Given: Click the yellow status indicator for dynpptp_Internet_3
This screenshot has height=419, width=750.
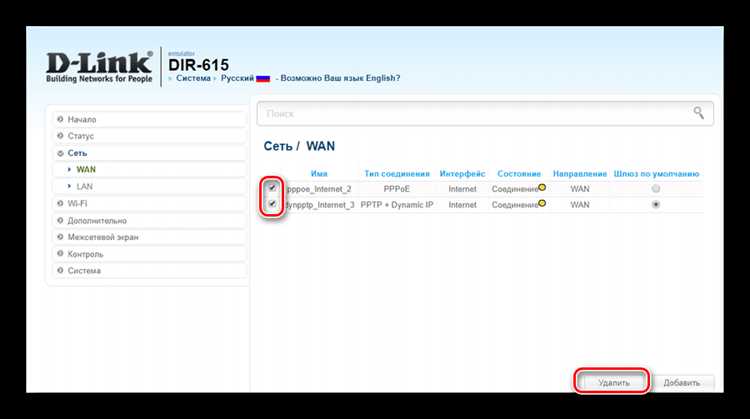Looking at the screenshot, I should (x=542, y=203).
